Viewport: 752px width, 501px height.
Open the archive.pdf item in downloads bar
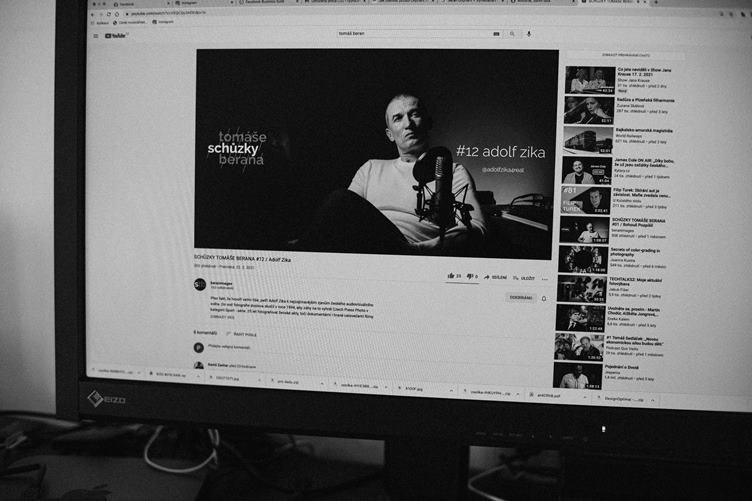pyautogui.click(x=557, y=396)
